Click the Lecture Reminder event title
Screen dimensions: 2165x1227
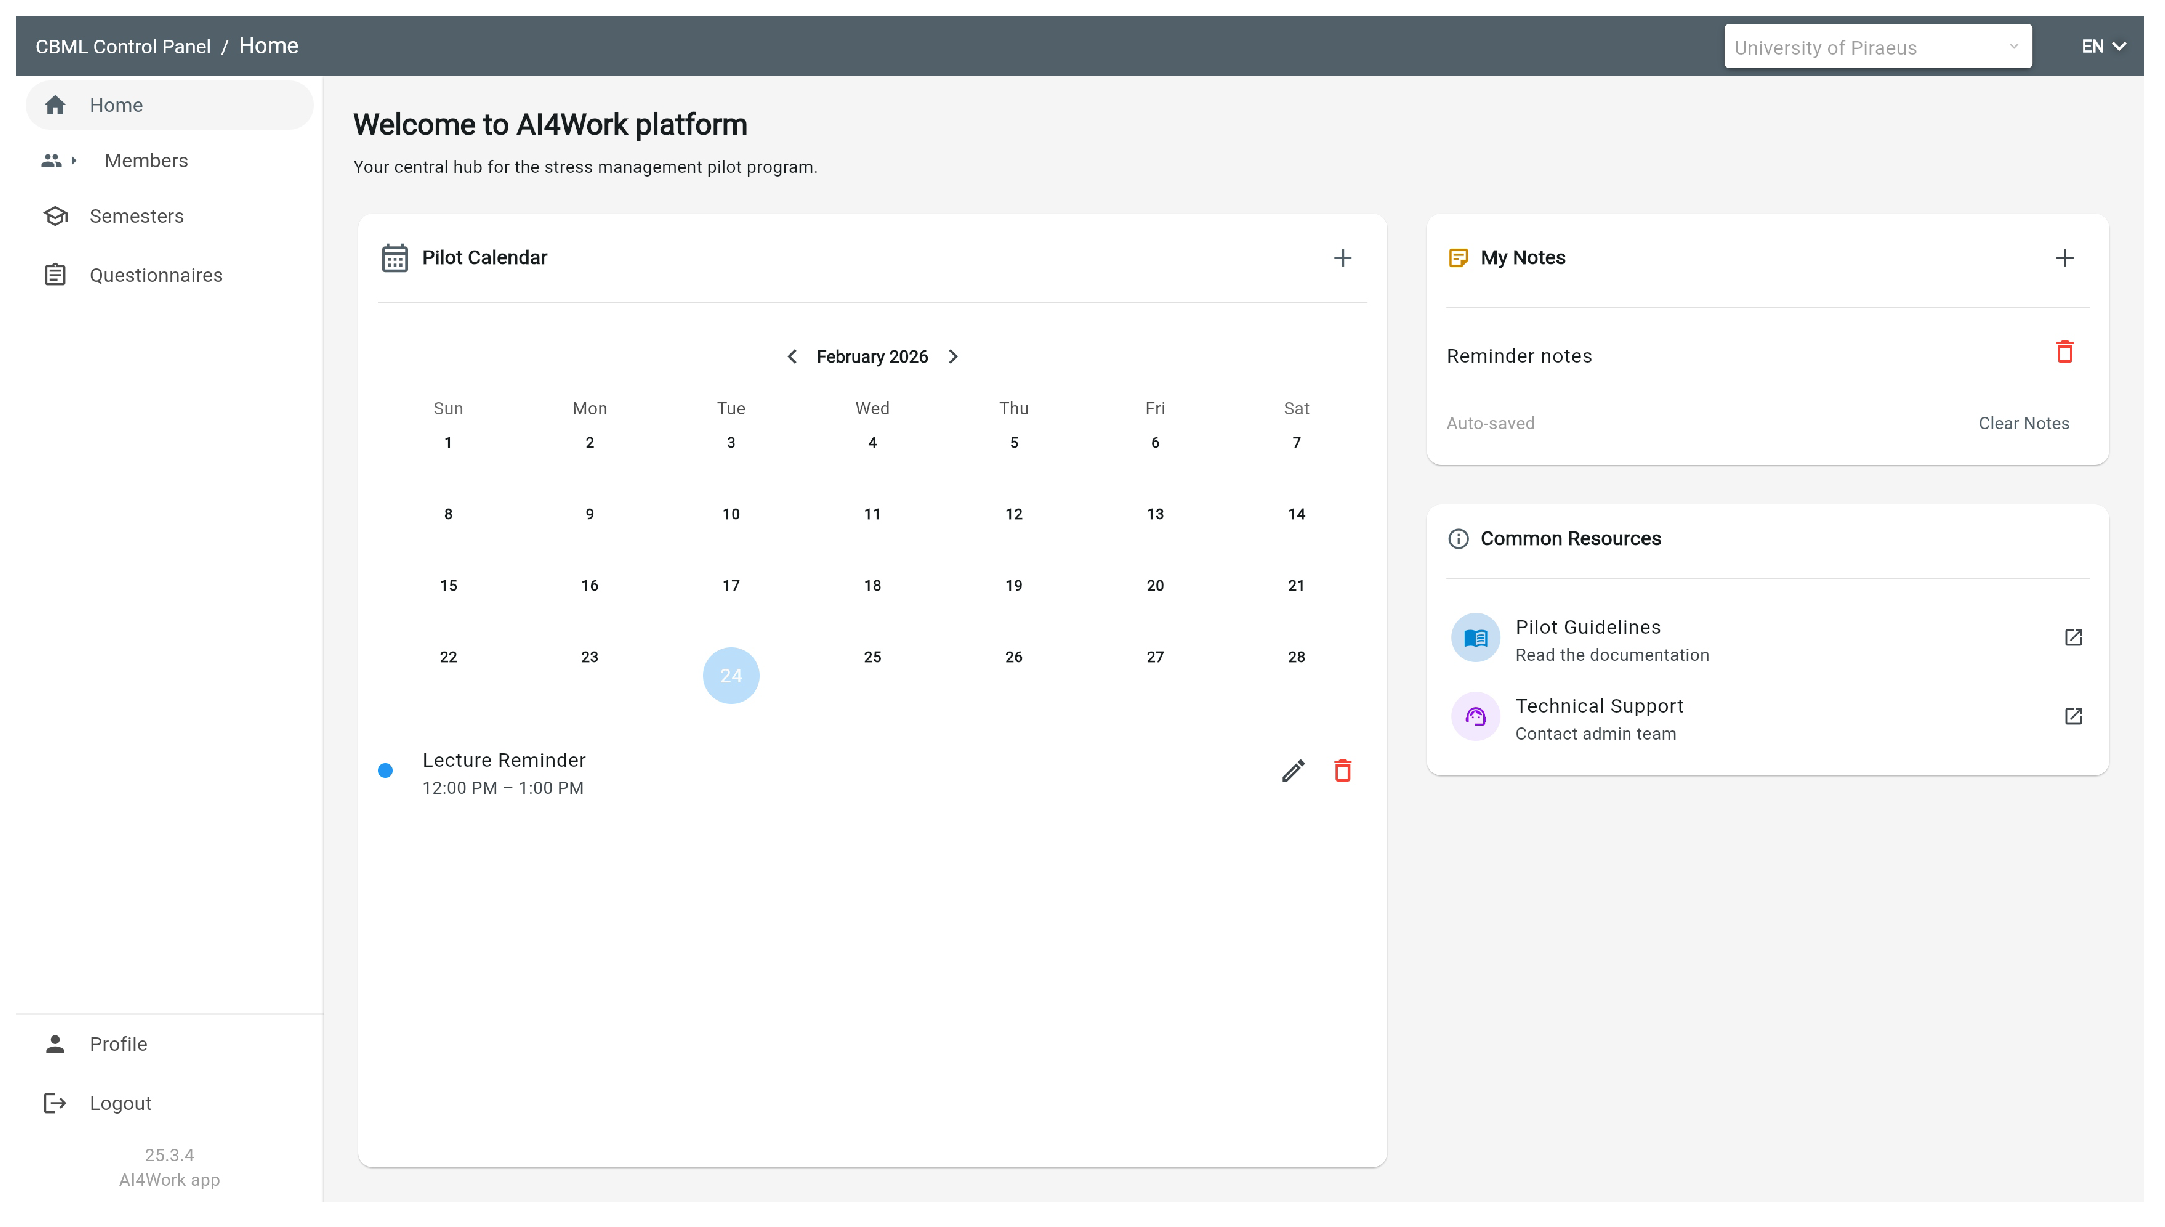click(x=504, y=761)
